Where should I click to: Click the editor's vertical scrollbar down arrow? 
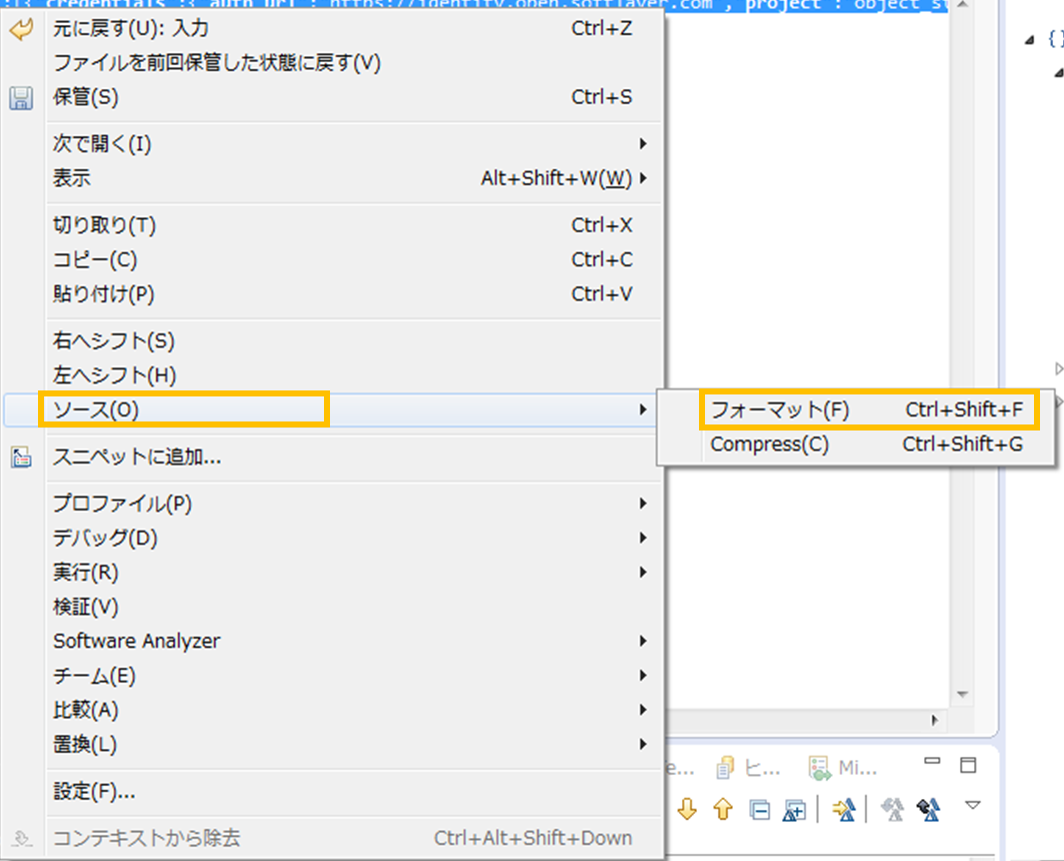[x=961, y=694]
